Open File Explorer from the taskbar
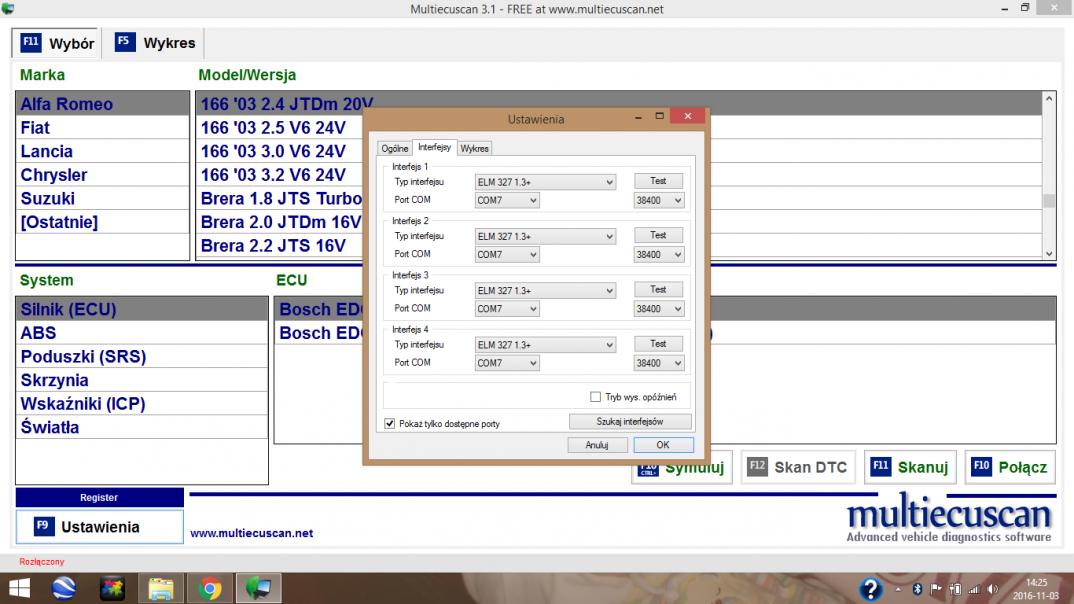1074x604 pixels. [x=161, y=588]
